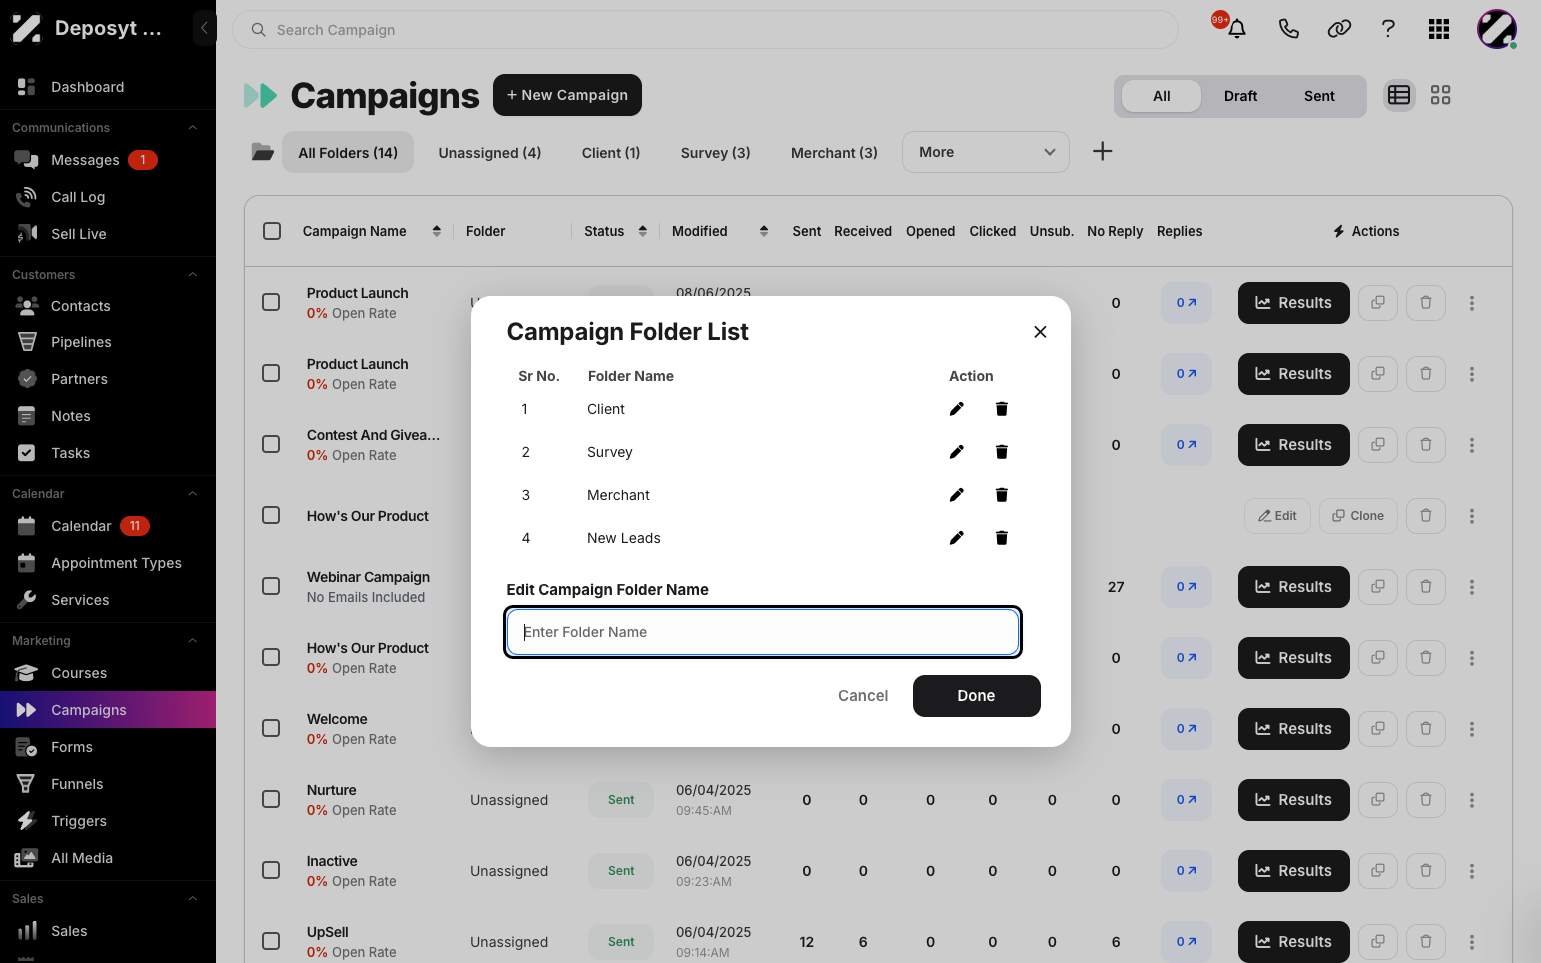Click the folder icon beside All Folders
This screenshot has height=963, width=1541.
262,152
